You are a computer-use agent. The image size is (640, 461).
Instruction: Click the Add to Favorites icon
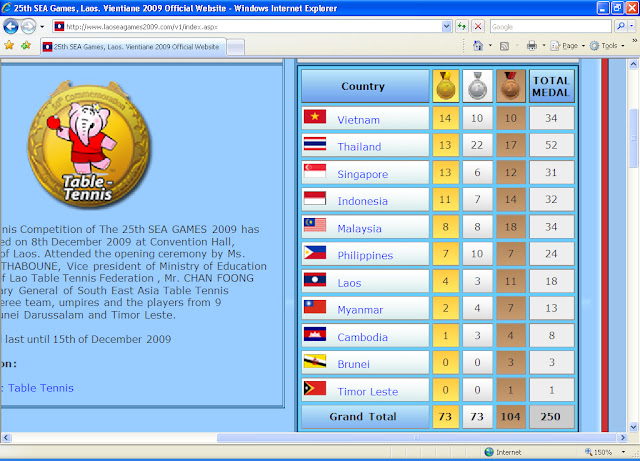pos(26,45)
